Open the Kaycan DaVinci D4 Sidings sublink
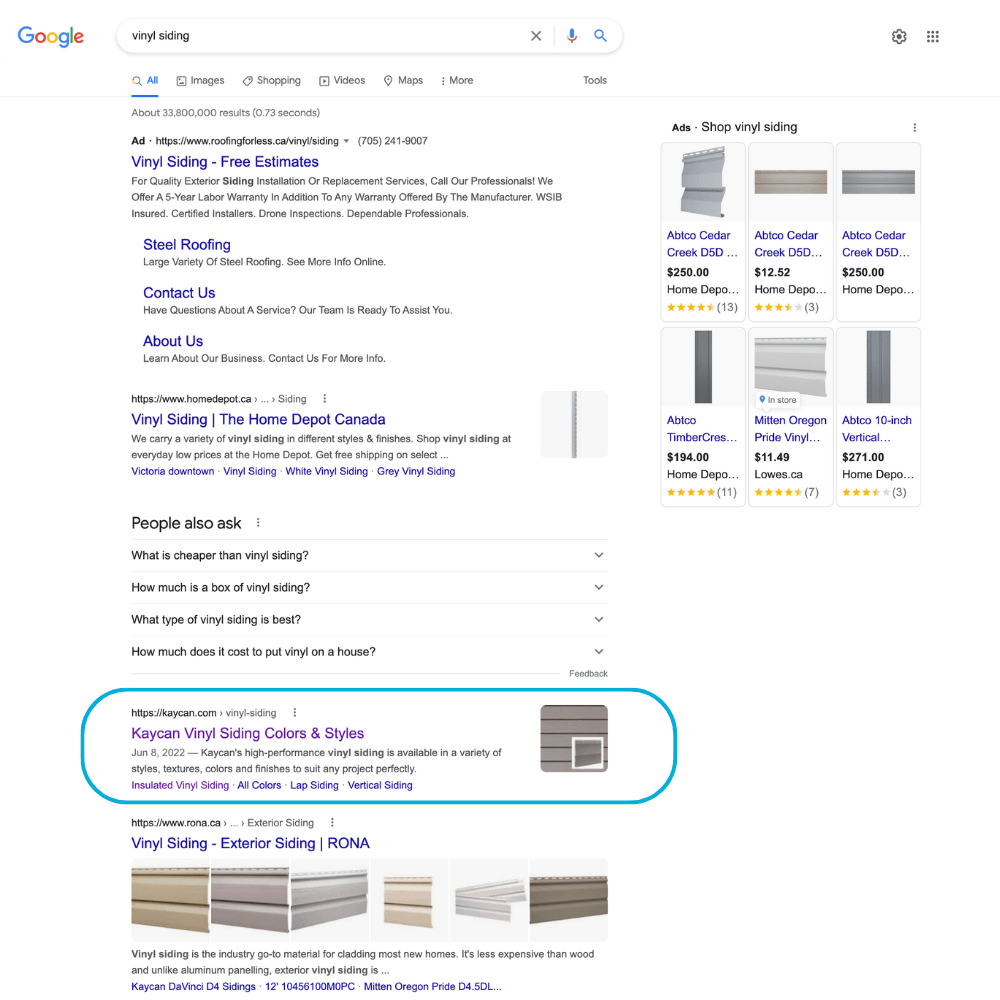1000x1000 pixels. [x=193, y=987]
